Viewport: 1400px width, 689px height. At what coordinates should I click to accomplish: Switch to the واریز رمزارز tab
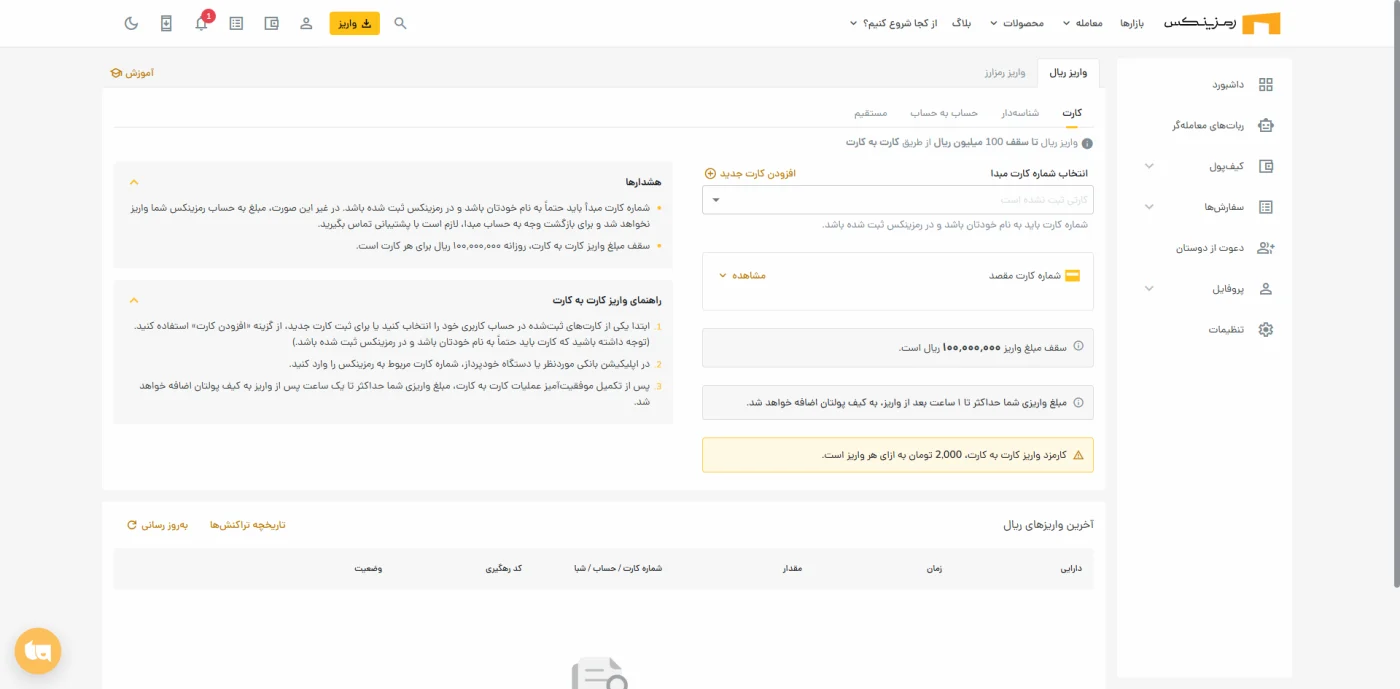(1005, 73)
